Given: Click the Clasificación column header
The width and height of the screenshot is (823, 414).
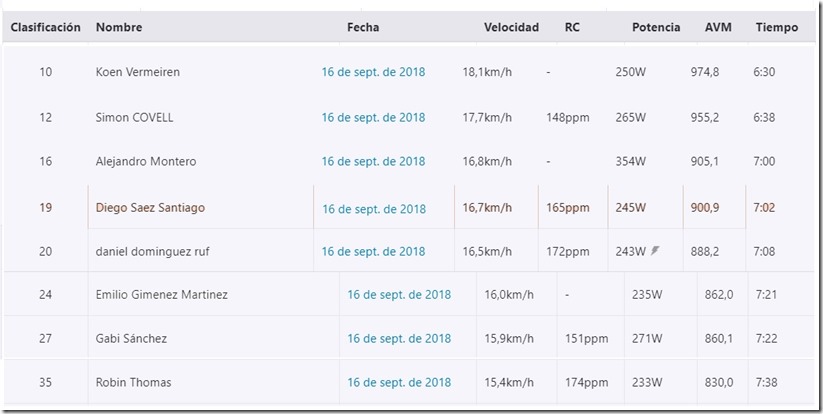Looking at the screenshot, I should (46, 27).
